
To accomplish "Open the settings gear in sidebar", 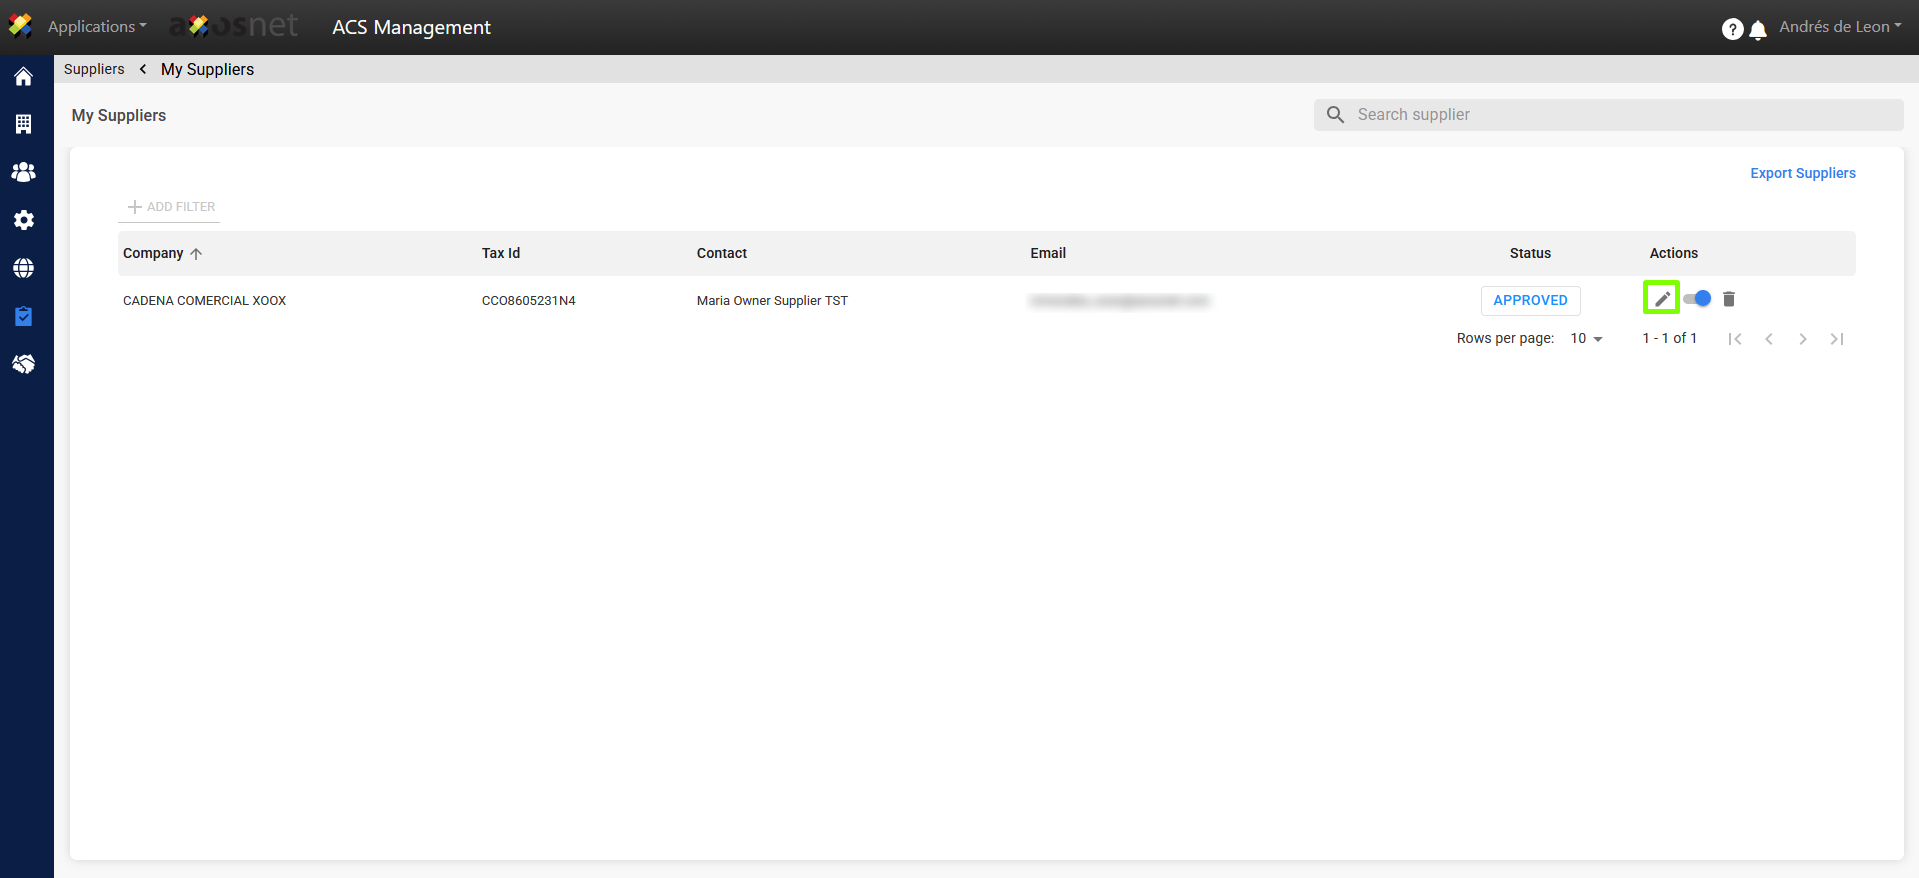I will 24,220.
